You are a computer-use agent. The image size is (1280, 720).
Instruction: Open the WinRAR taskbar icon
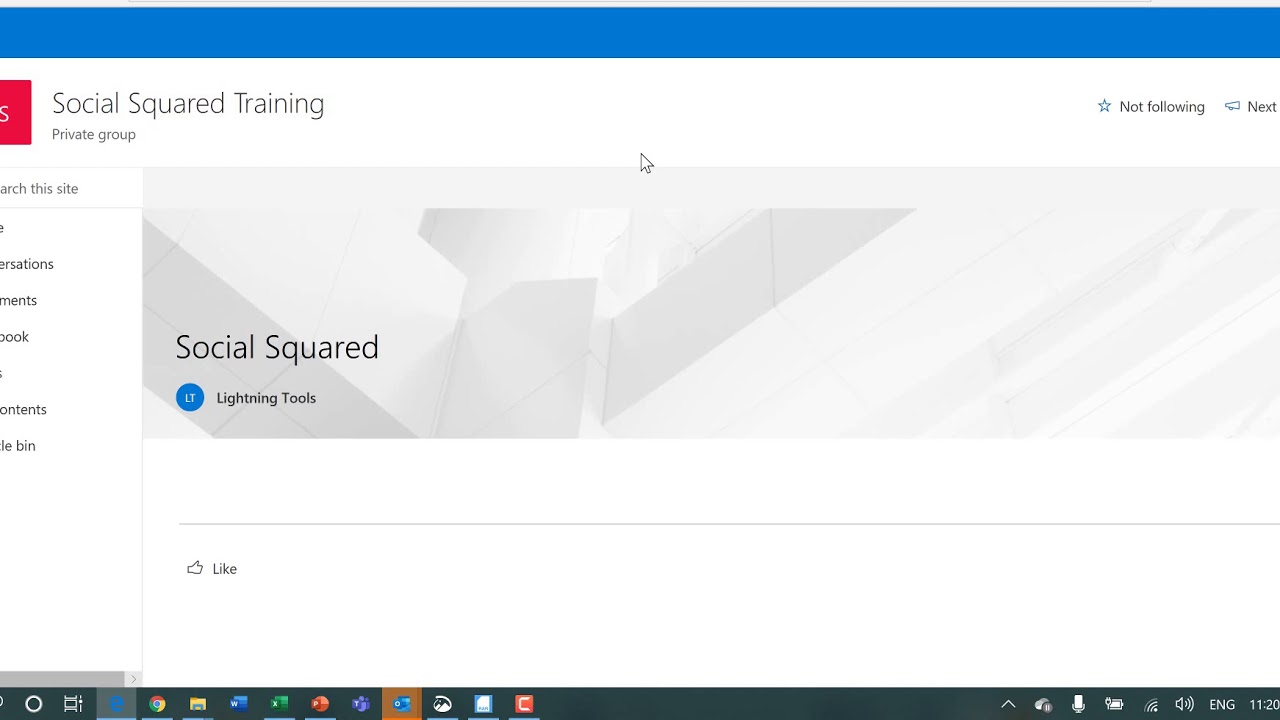point(483,704)
